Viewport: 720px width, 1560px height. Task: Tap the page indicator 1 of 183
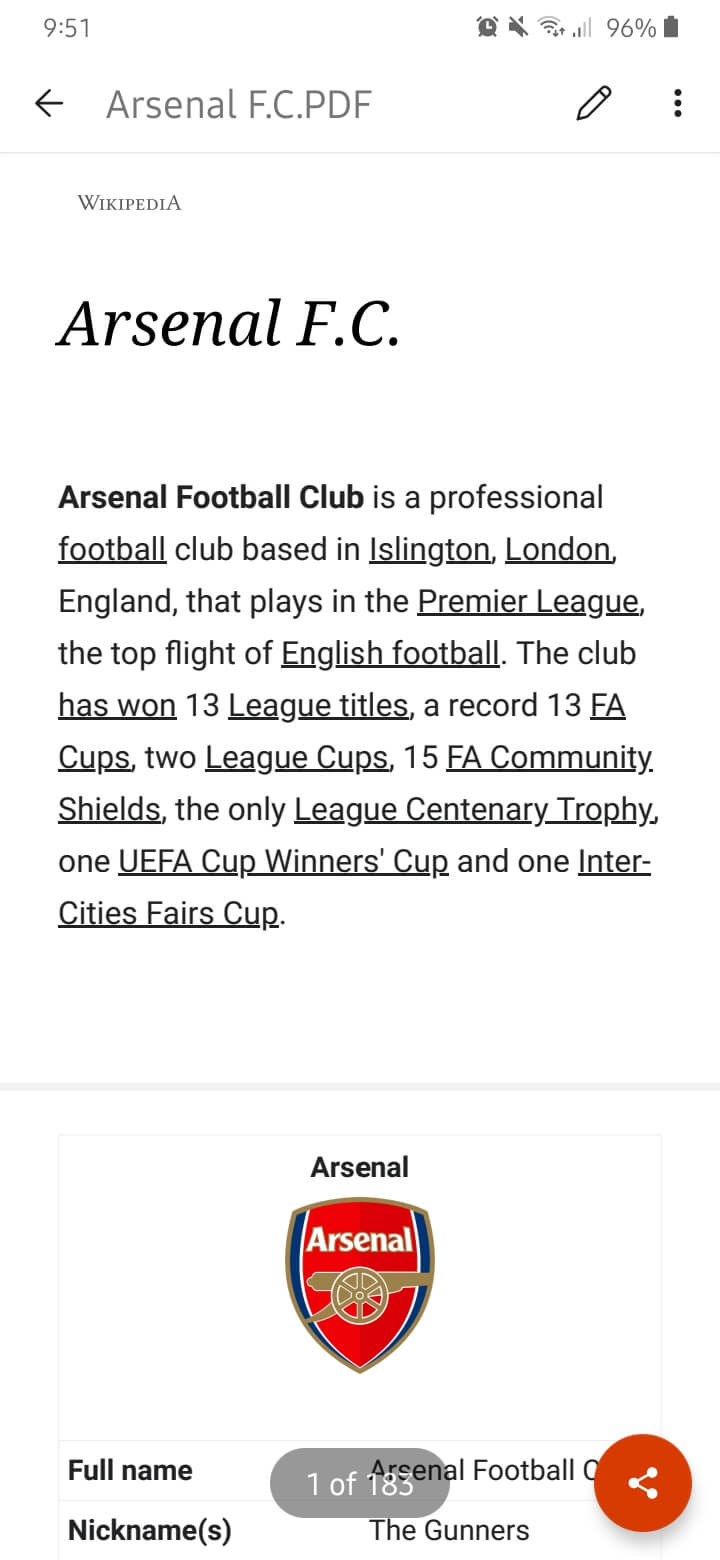(x=360, y=1484)
